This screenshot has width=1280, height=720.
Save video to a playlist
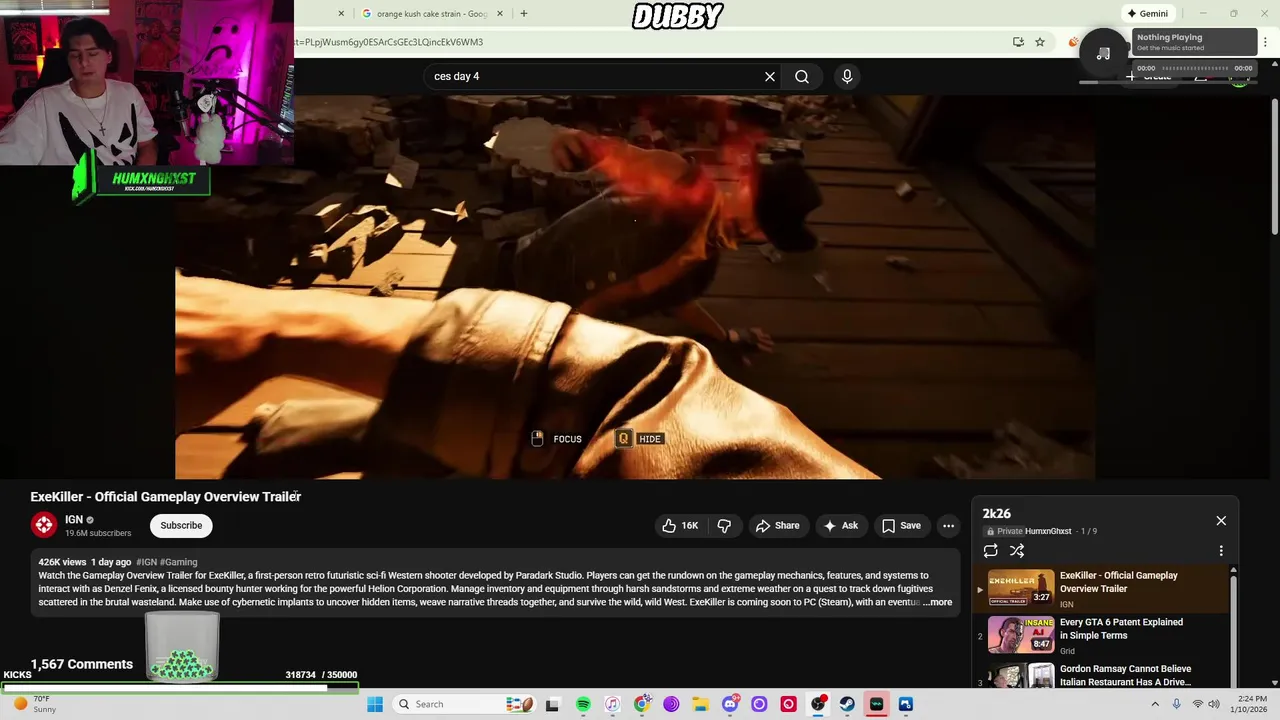(x=901, y=525)
